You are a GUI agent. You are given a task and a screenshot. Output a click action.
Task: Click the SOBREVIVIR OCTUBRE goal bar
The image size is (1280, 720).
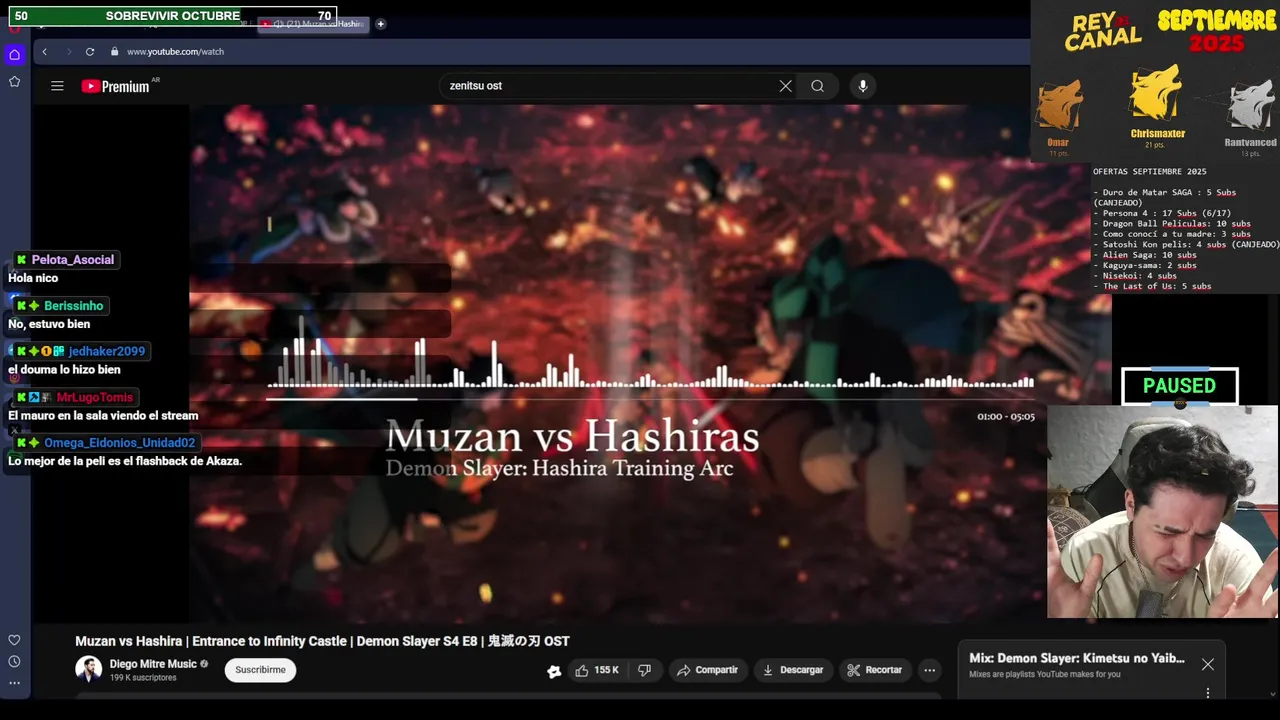pyautogui.click(x=173, y=16)
